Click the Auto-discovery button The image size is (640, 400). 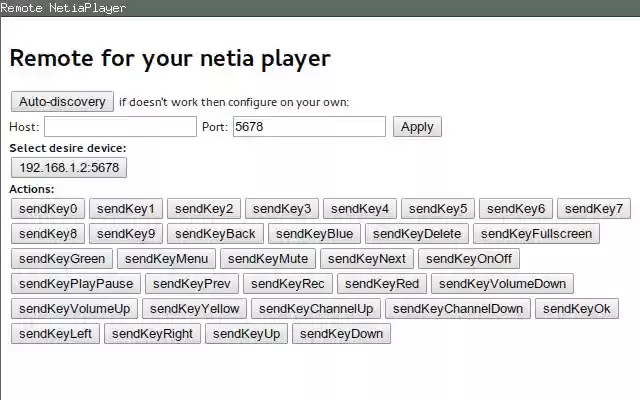click(x=62, y=102)
